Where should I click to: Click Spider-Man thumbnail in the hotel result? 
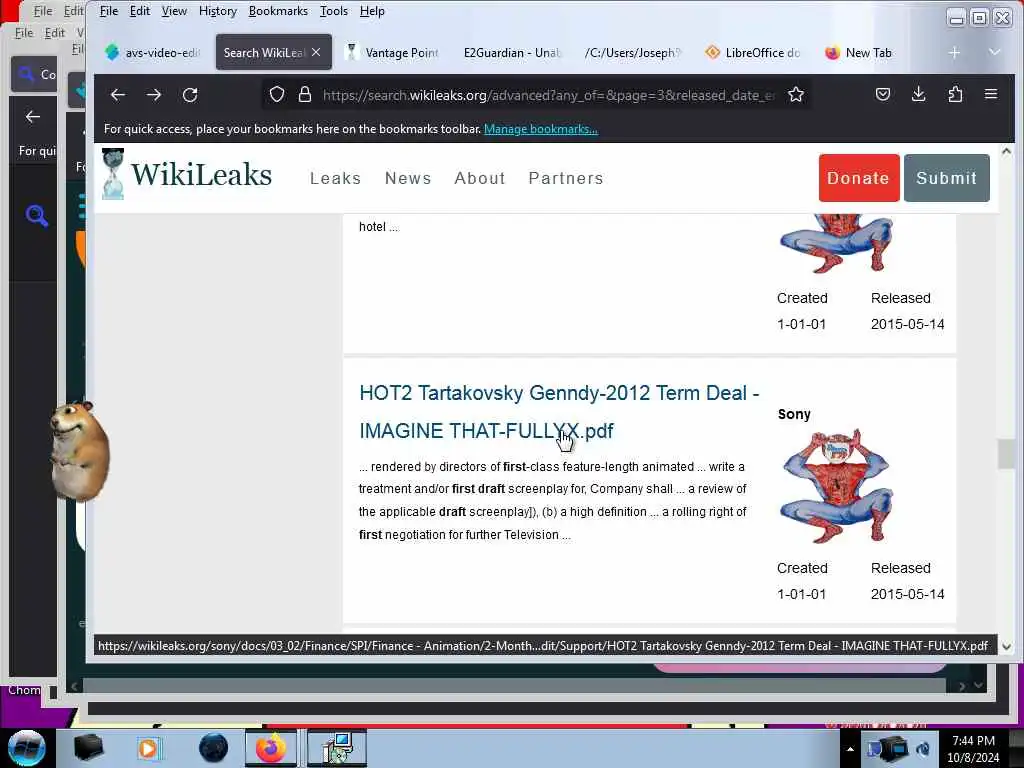pyautogui.click(x=836, y=244)
